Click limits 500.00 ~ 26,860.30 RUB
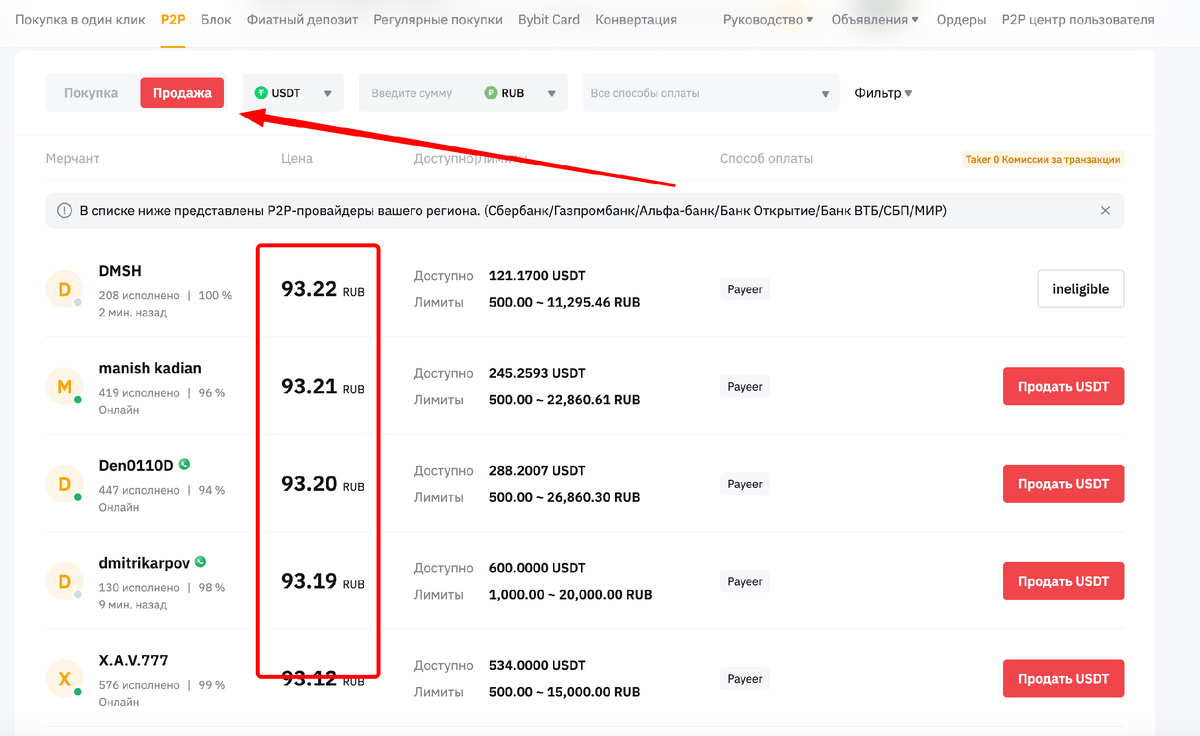This screenshot has width=1200, height=736. click(564, 497)
